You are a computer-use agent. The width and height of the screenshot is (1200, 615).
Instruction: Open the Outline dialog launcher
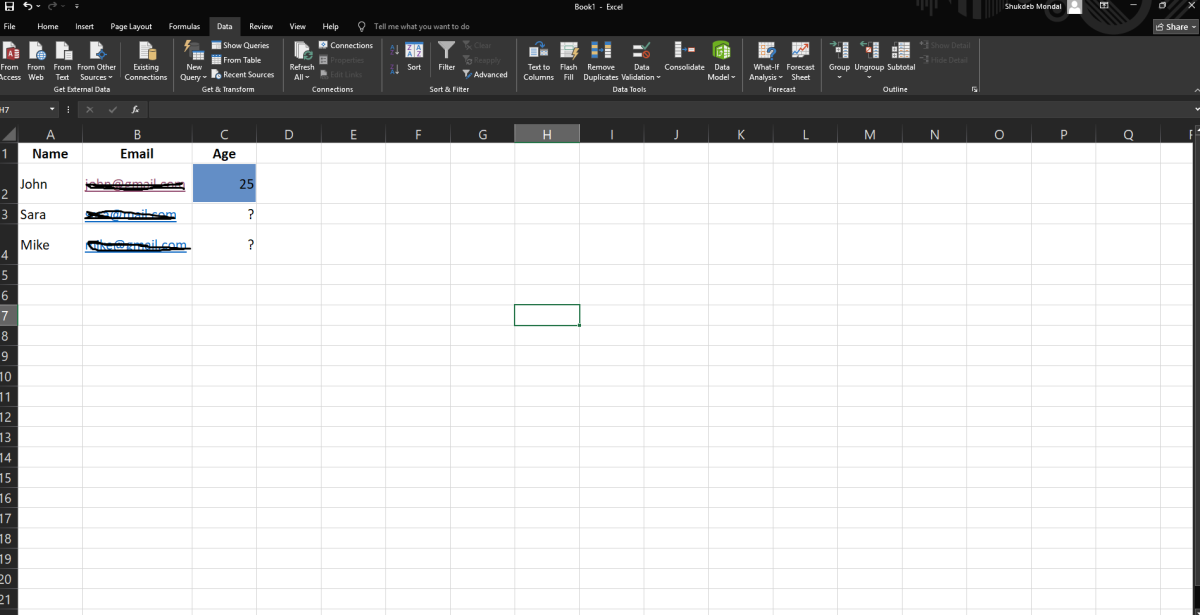click(x=975, y=90)
